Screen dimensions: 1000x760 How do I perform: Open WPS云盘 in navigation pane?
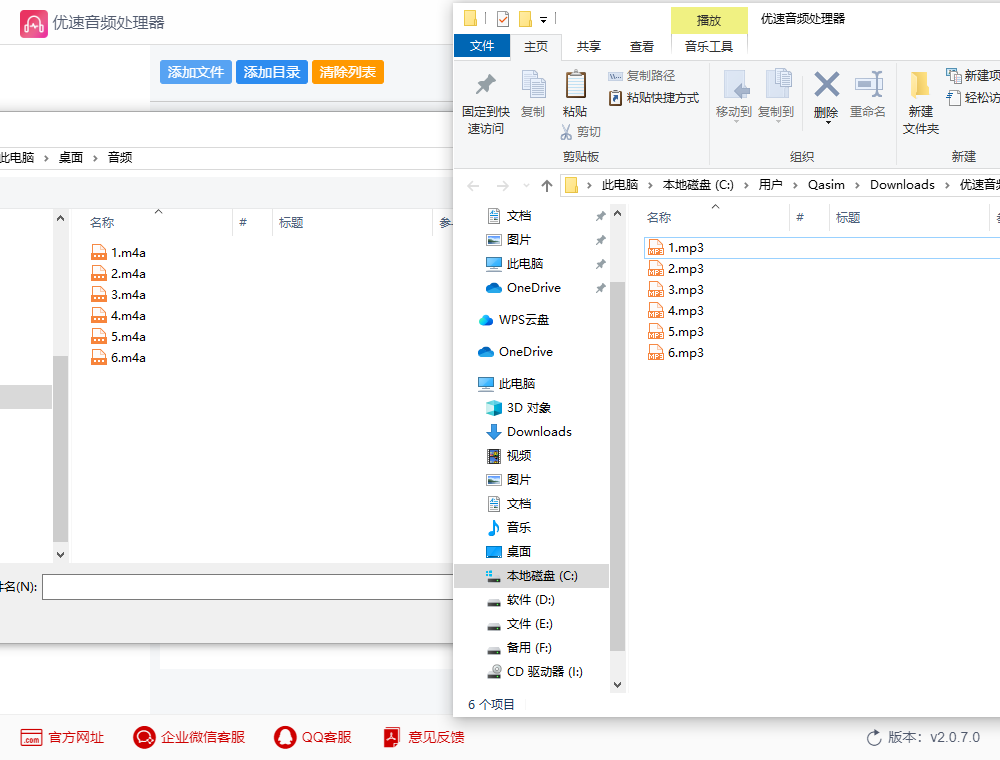(x=514, y=320)
